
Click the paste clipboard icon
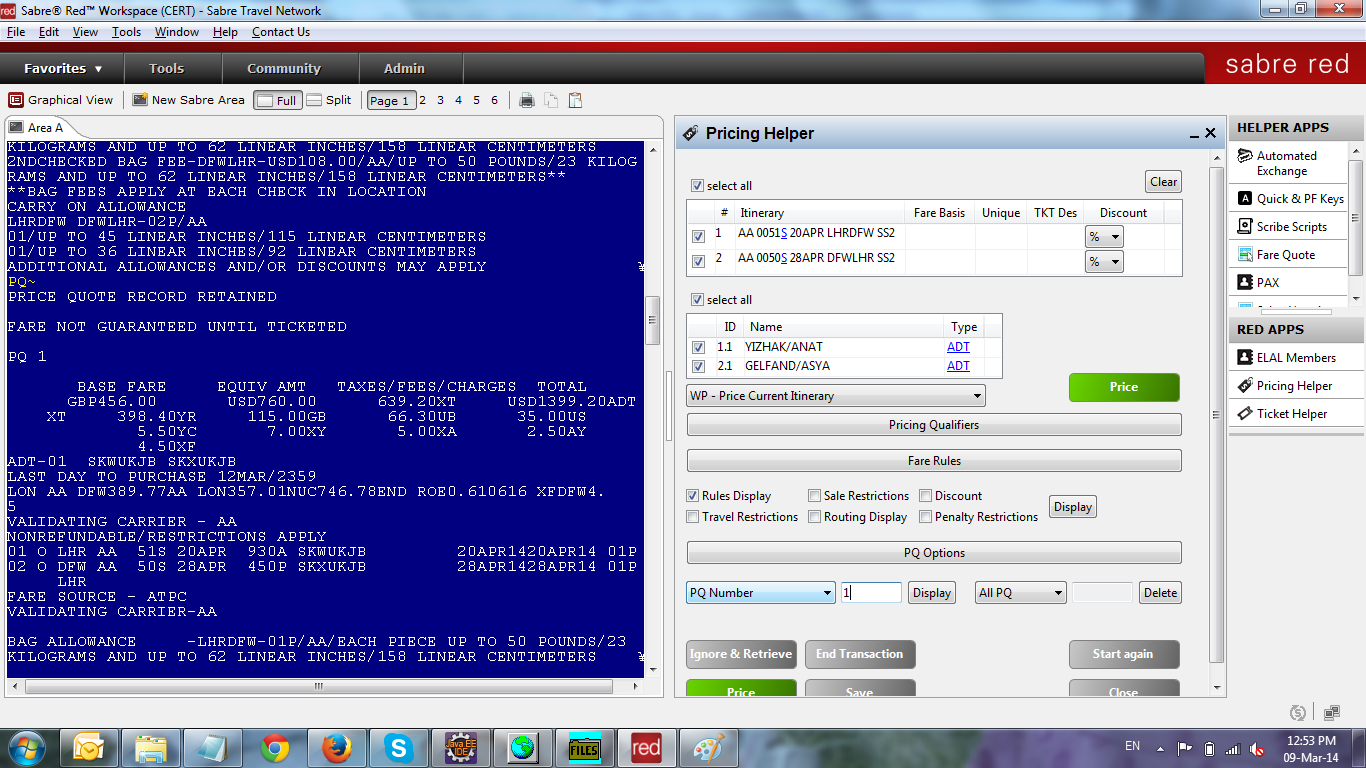[575, 100]
